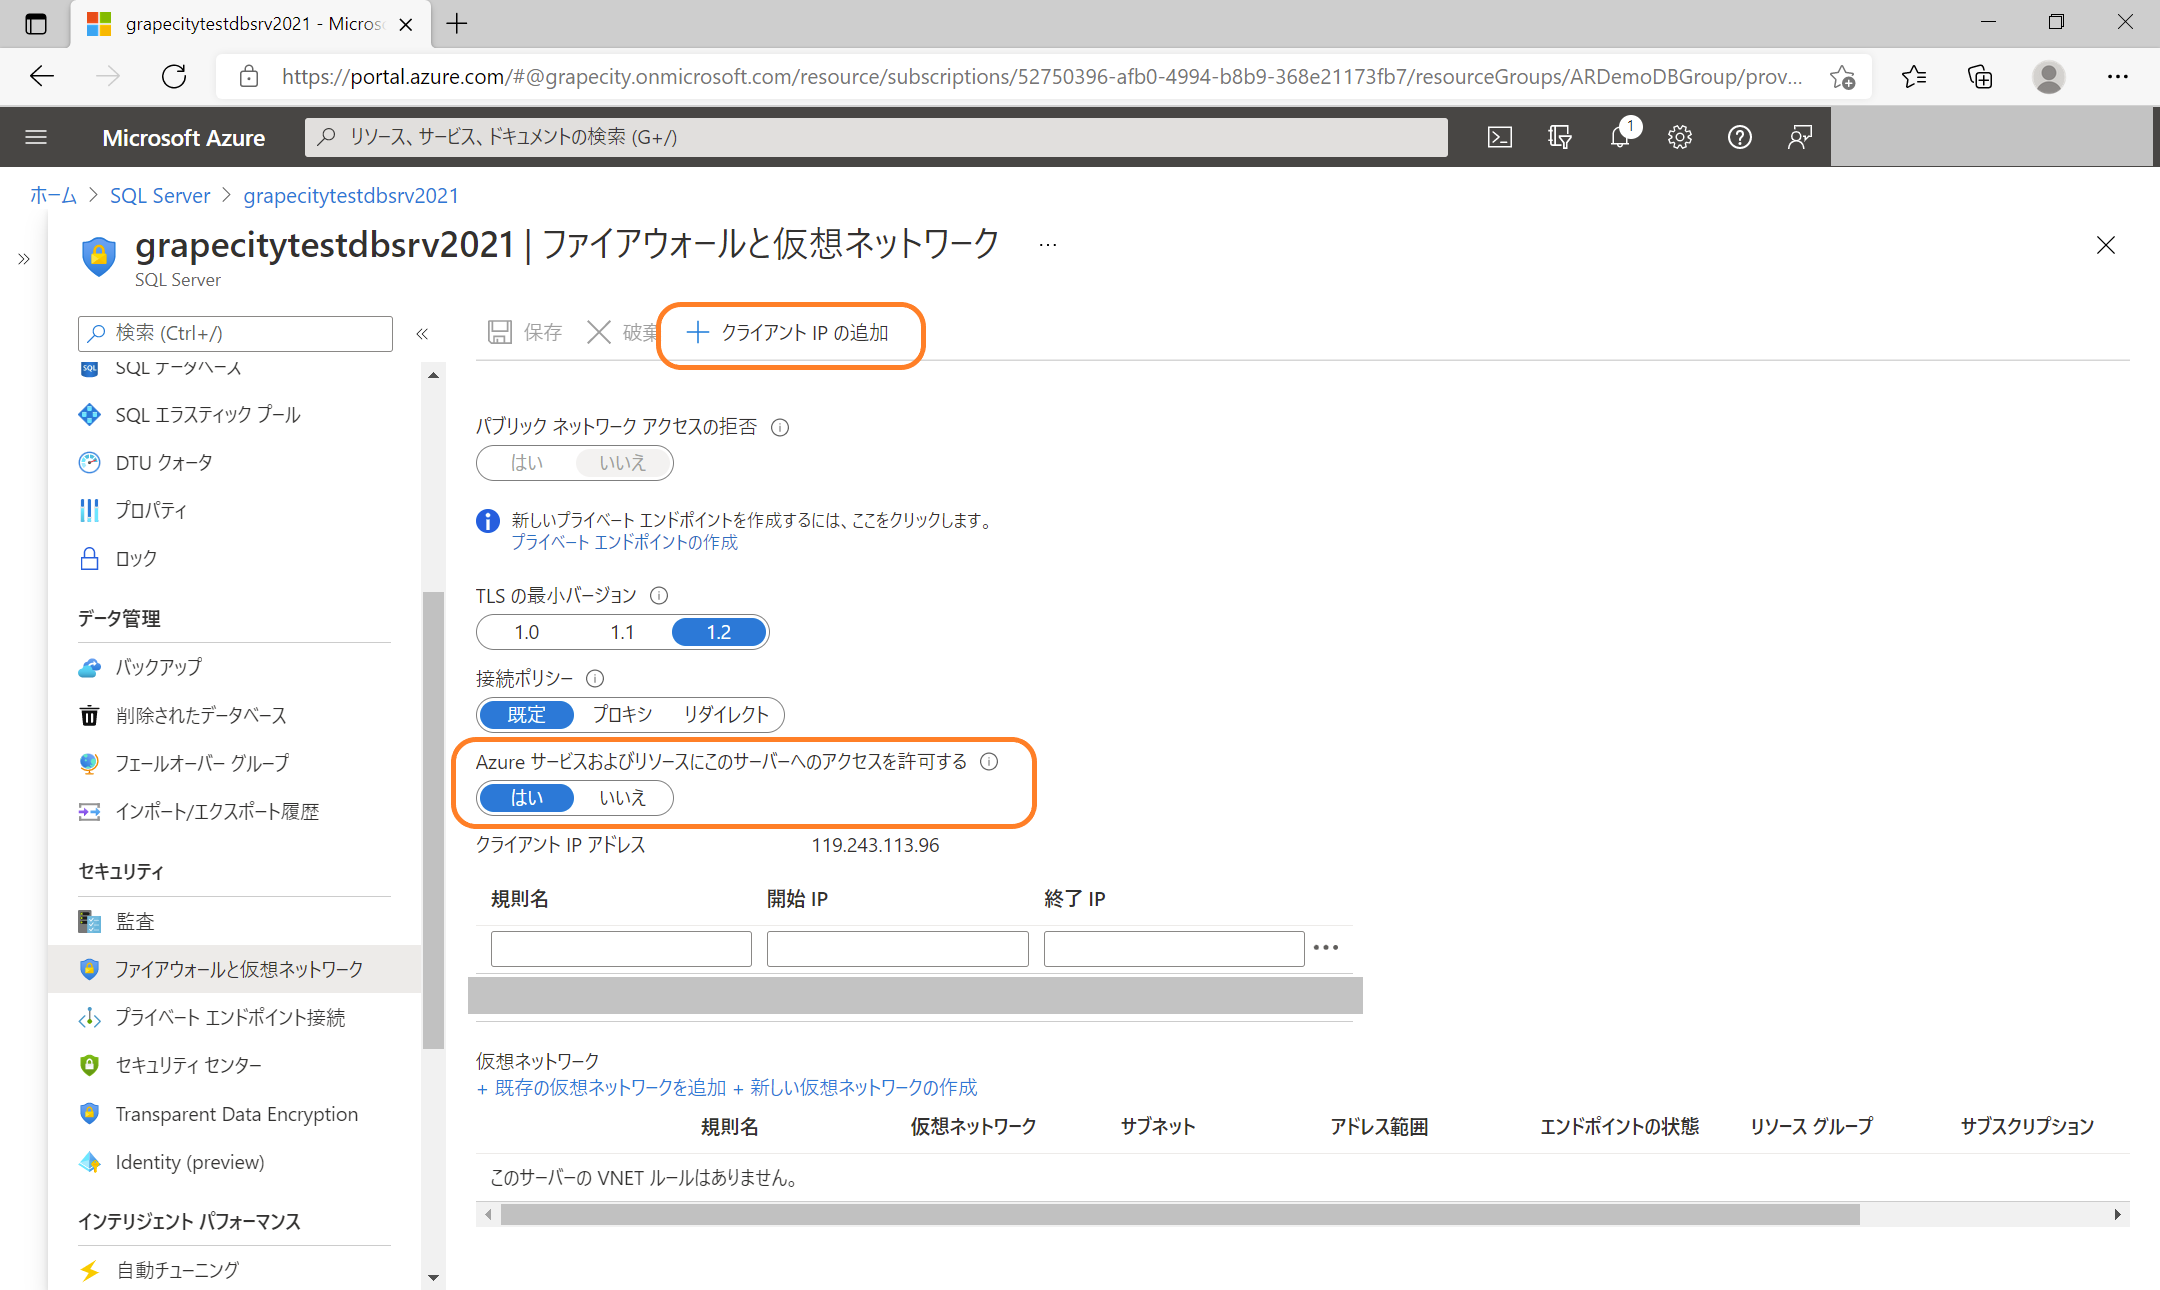
Task: Open feedback icon in Azure header
Action: [1800, 137]
